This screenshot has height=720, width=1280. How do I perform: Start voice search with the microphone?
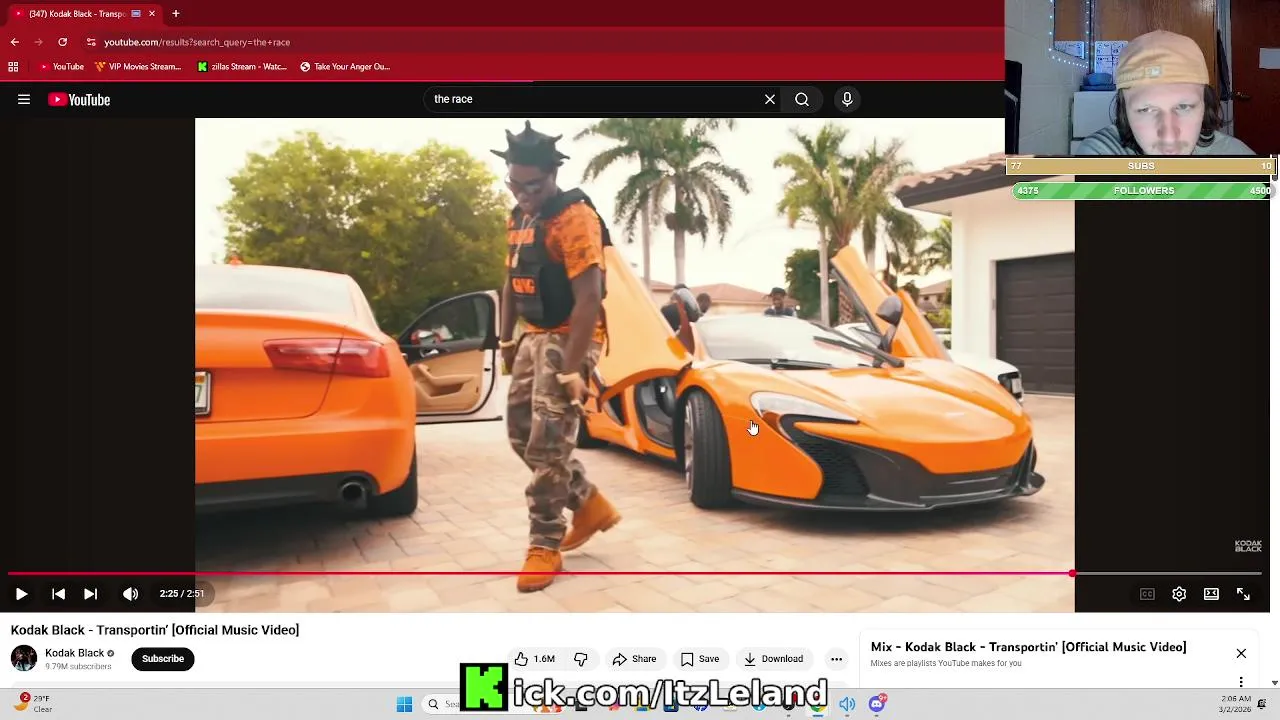click(x=847, y=99)
